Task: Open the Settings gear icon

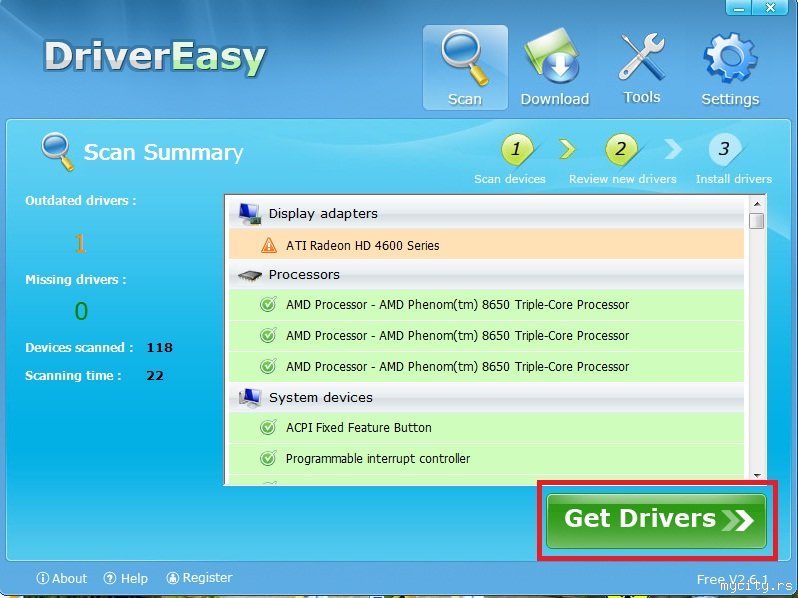Action: click(x=730, y=57)
